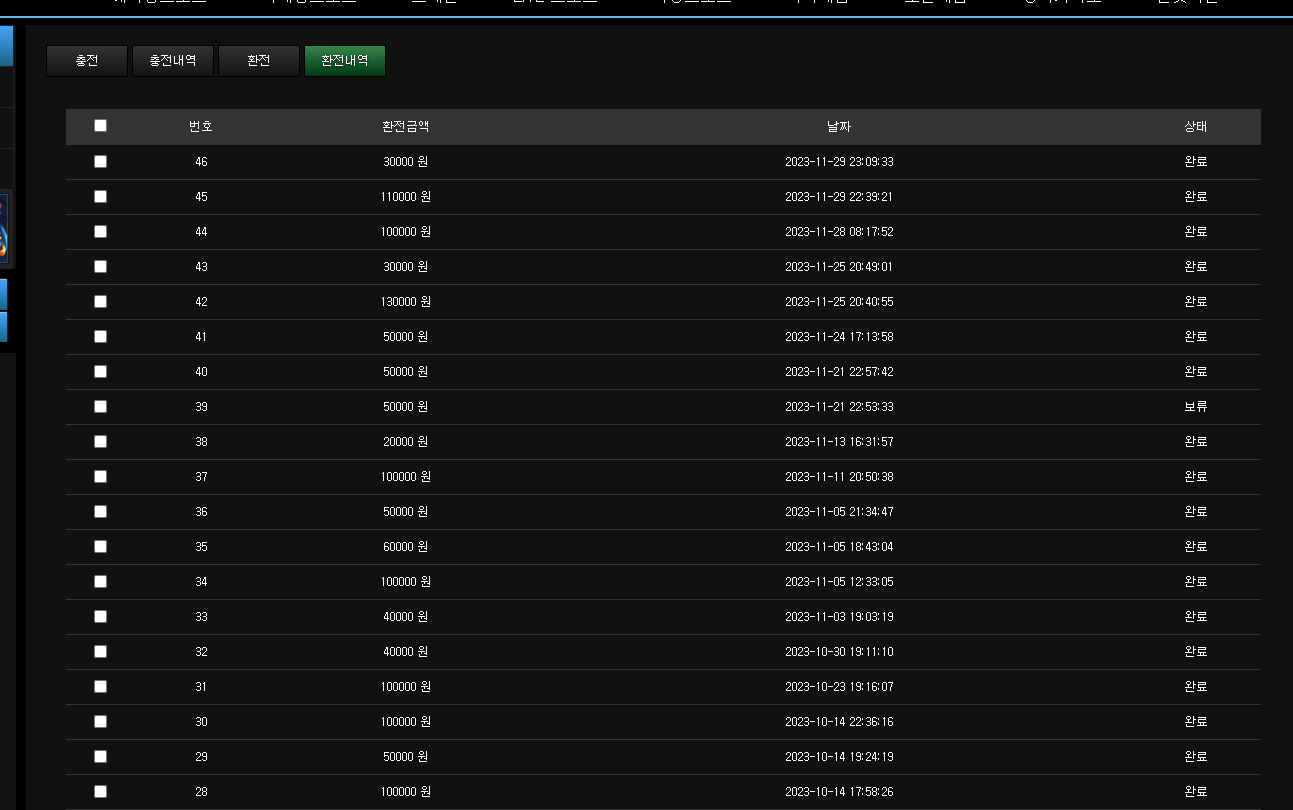Click the 상태 column header
Screen dimensions: 1293x810
[1196, 127]
